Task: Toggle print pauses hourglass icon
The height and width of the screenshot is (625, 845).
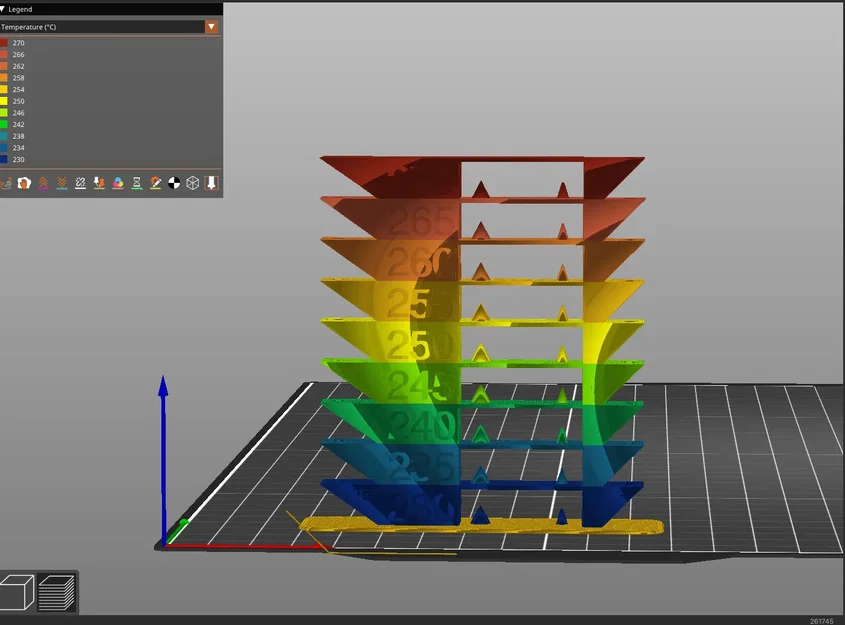Action: click(137, 183)
